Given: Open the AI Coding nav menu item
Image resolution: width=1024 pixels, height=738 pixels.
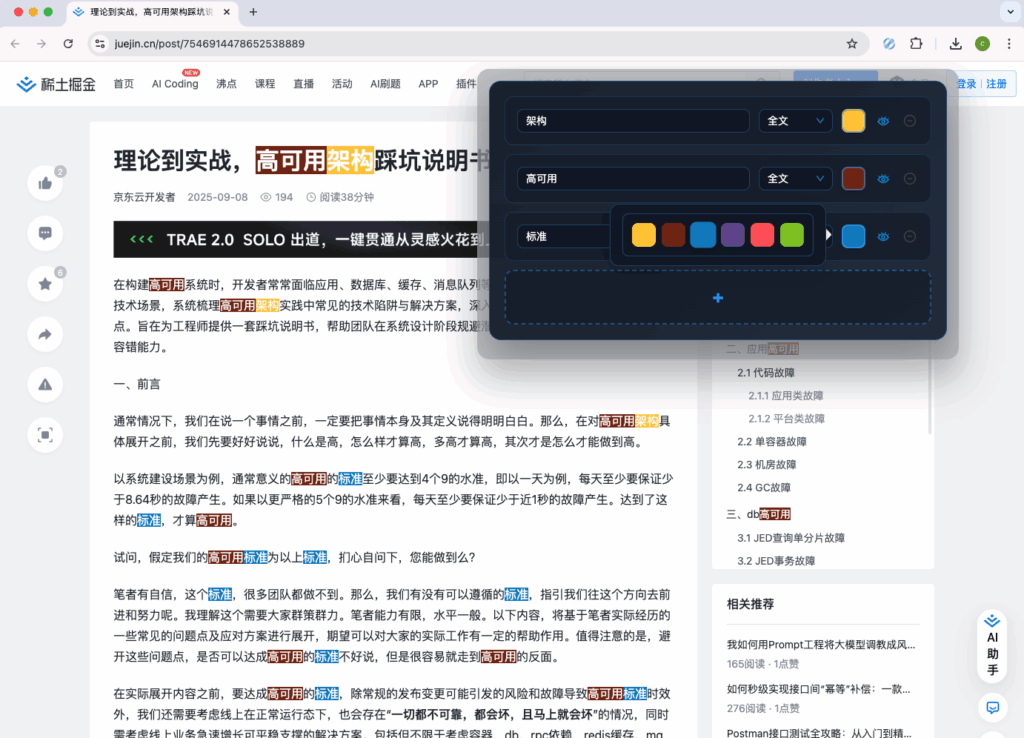Looking at the screenshot, I should click(174, 84).
